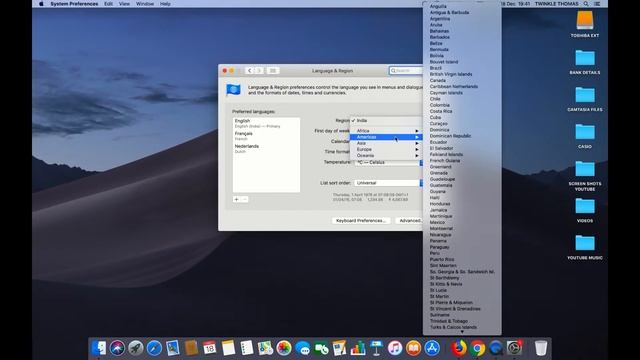Select Brazil in the Americas list
The width and height of the screenshot is (640, 360).
[x=462, y=68]
